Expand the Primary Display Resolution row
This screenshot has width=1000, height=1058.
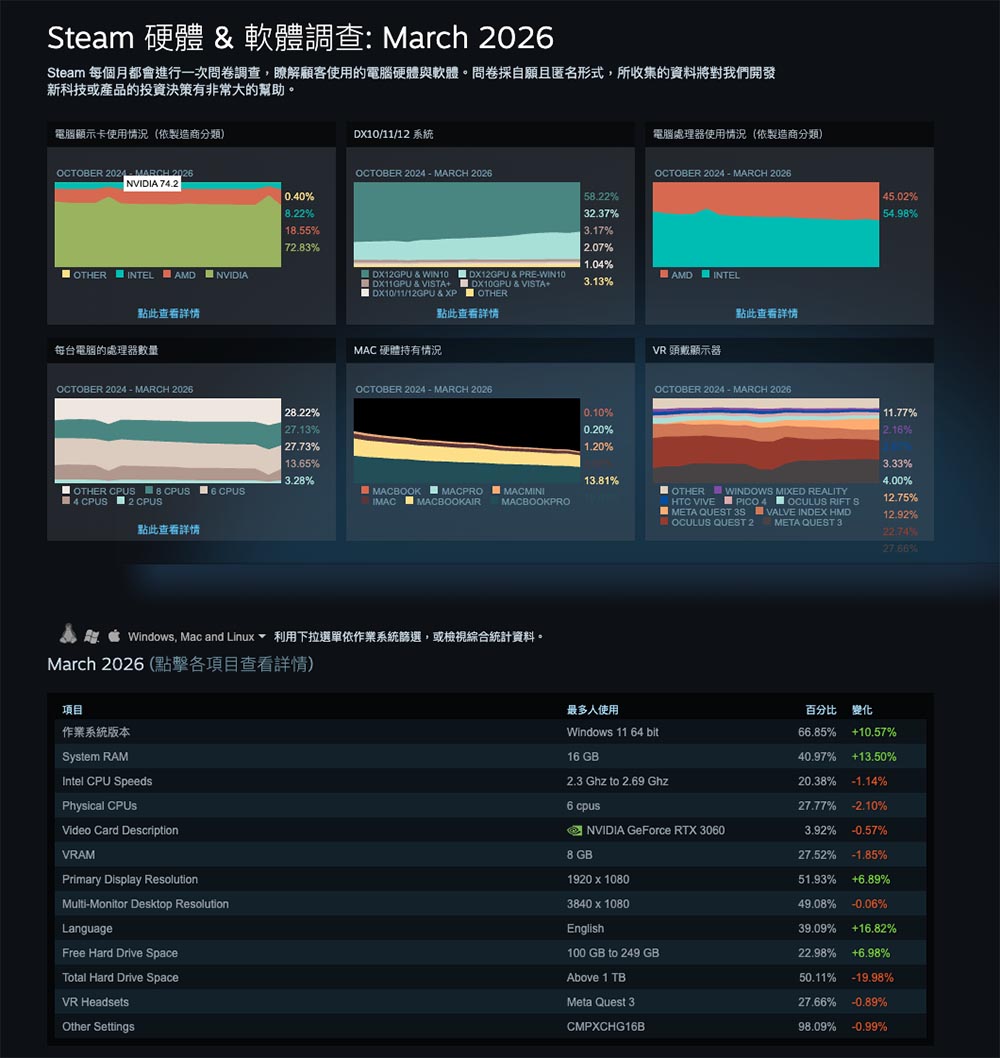click(130, 879)
